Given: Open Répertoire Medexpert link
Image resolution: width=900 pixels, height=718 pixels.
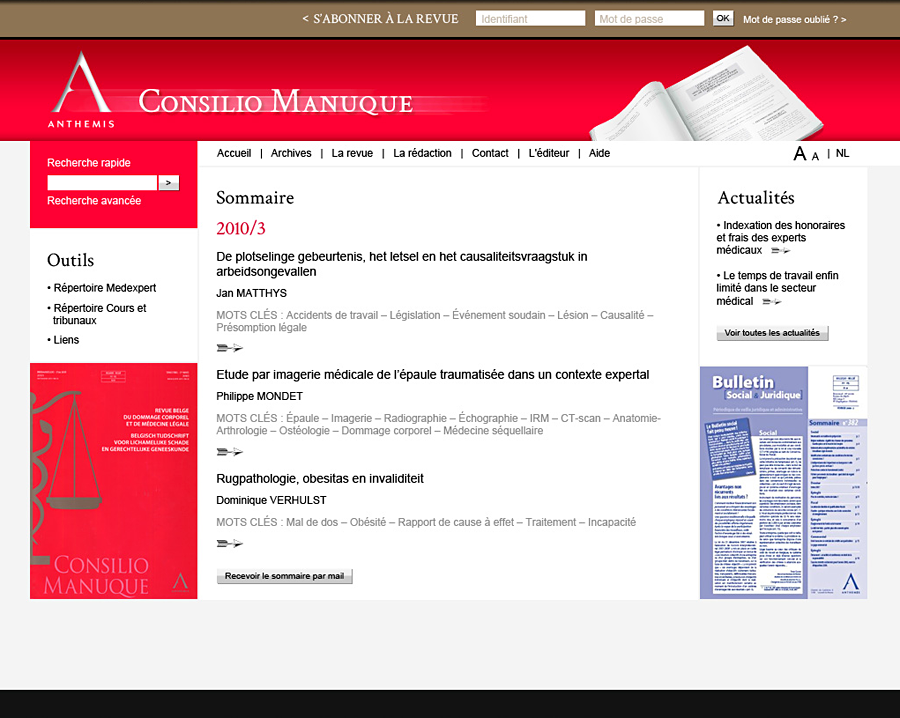Looking at the screenshot, I should click(104, 288).
